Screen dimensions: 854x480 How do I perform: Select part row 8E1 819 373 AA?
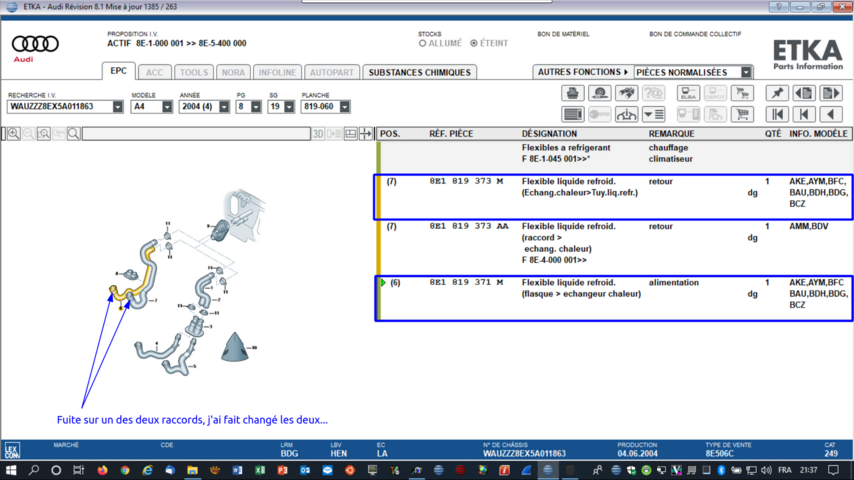tap(613, 248)
